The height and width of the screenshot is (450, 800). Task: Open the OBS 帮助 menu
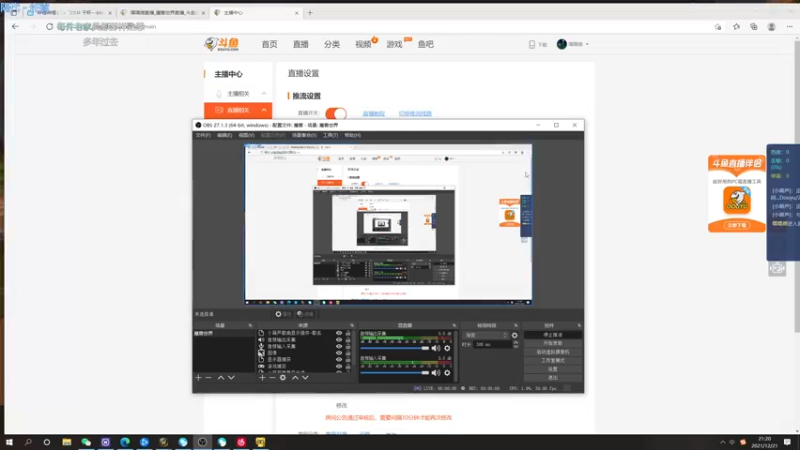353,135
